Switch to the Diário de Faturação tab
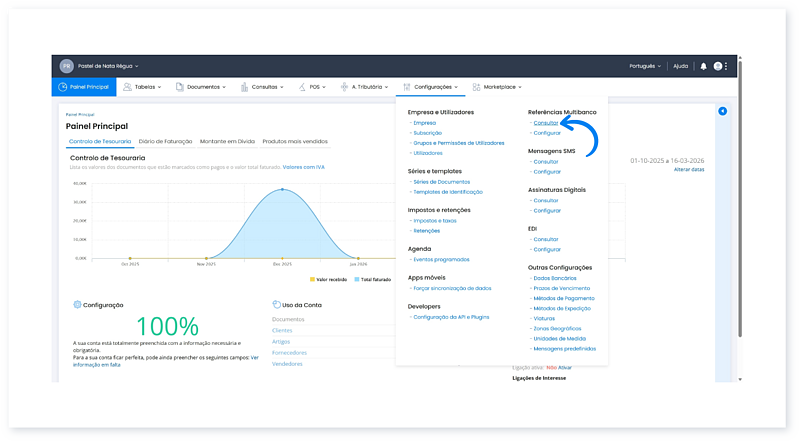The height and width of the screenshot is (442, 800). [165, 142]
